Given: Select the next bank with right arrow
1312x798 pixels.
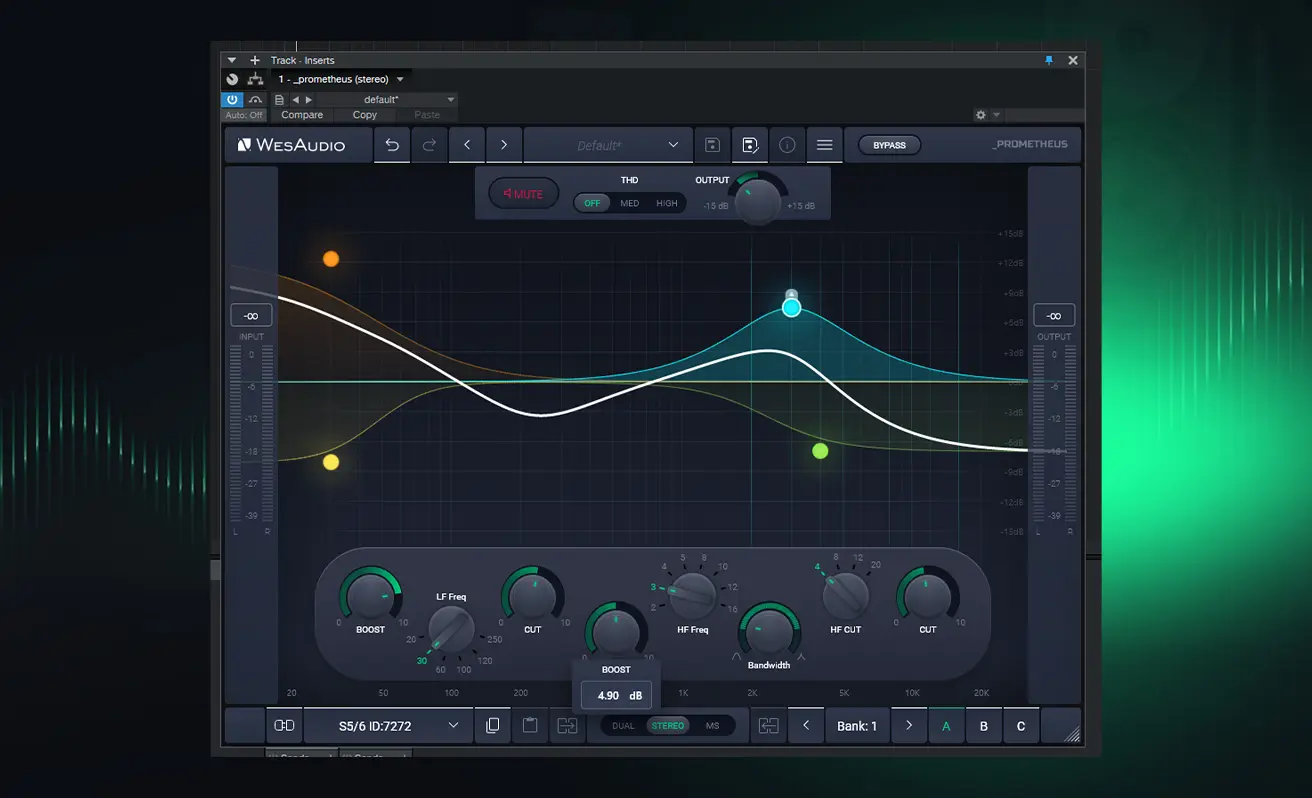Looking at the screenshot, I should (908, 726).
